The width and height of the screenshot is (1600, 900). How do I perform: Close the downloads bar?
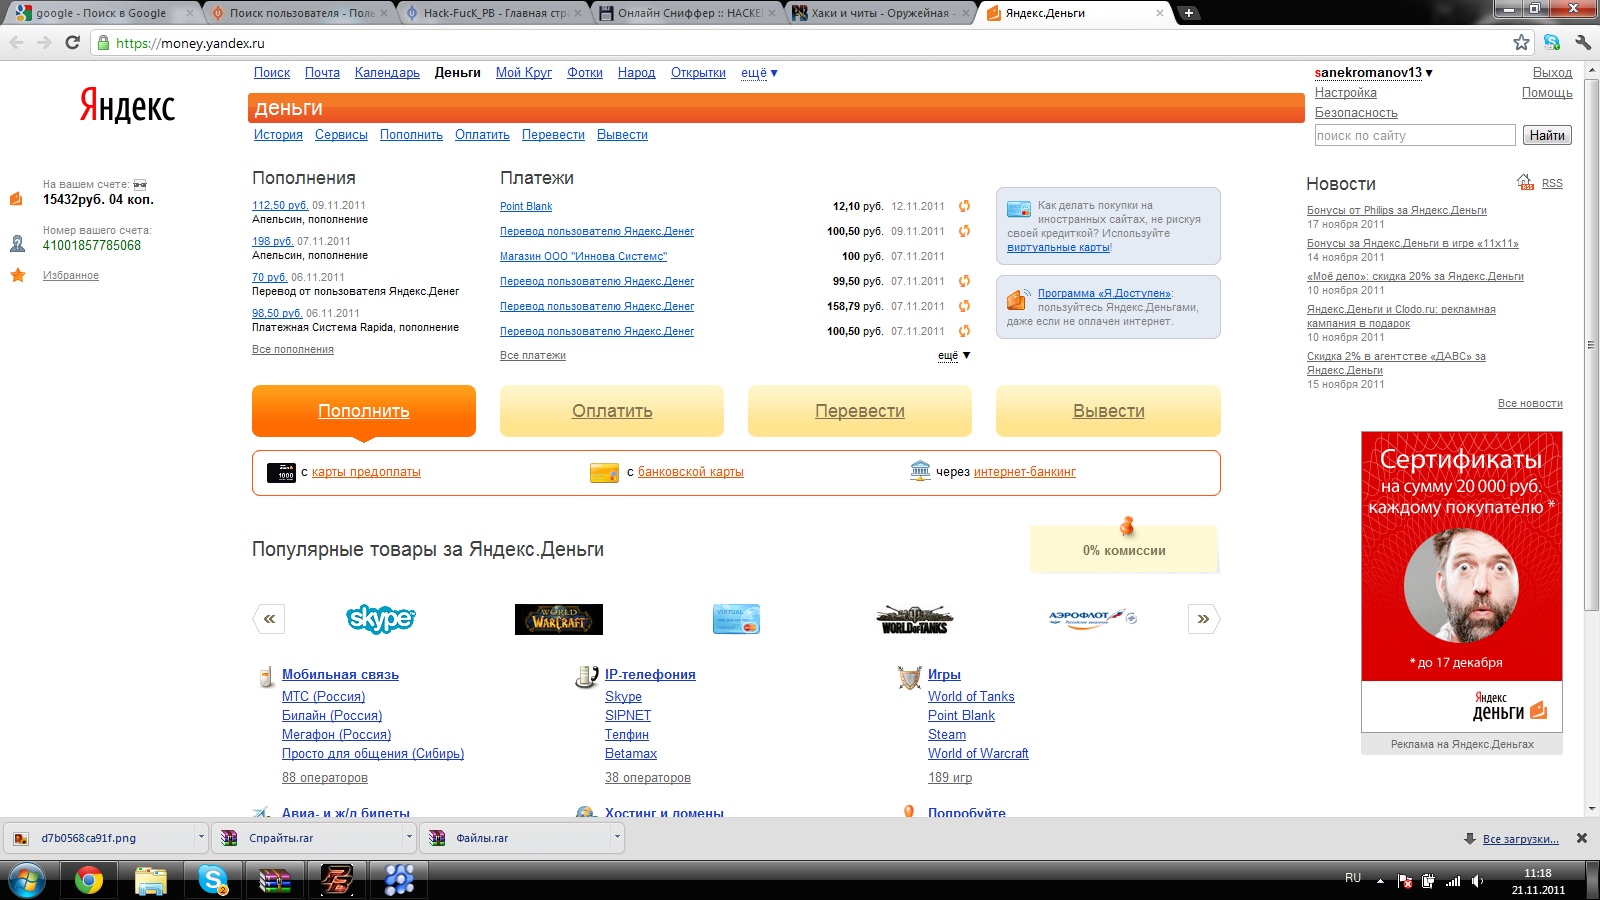point(1582,838)
